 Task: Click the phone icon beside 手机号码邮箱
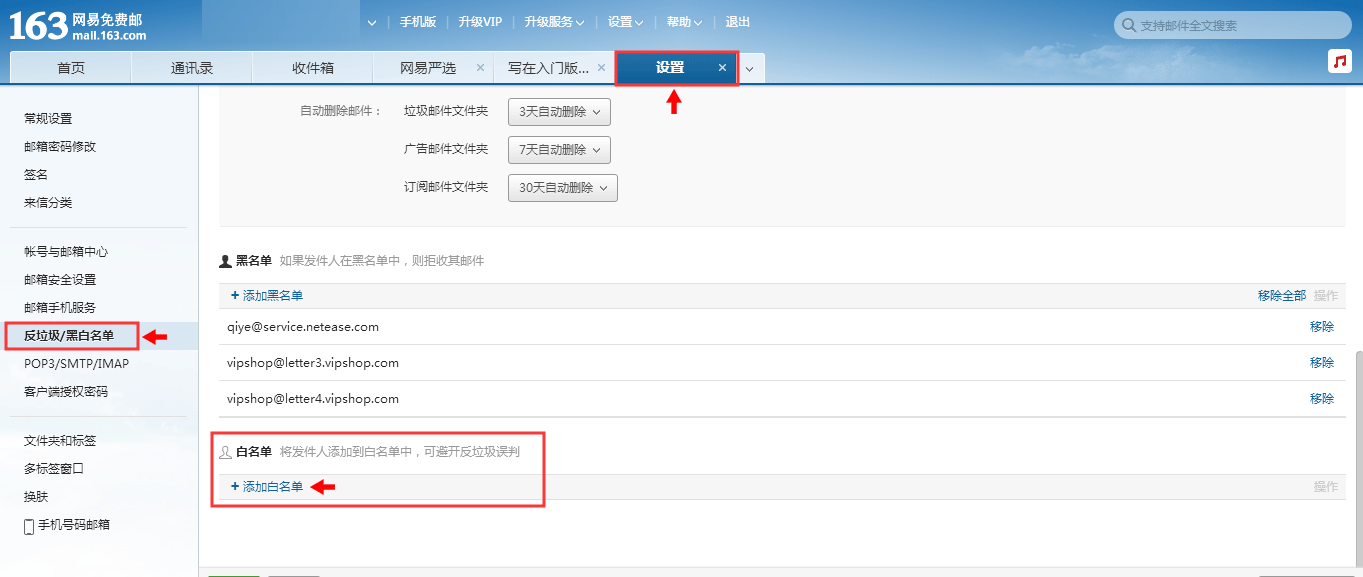[x=29, y=525]
